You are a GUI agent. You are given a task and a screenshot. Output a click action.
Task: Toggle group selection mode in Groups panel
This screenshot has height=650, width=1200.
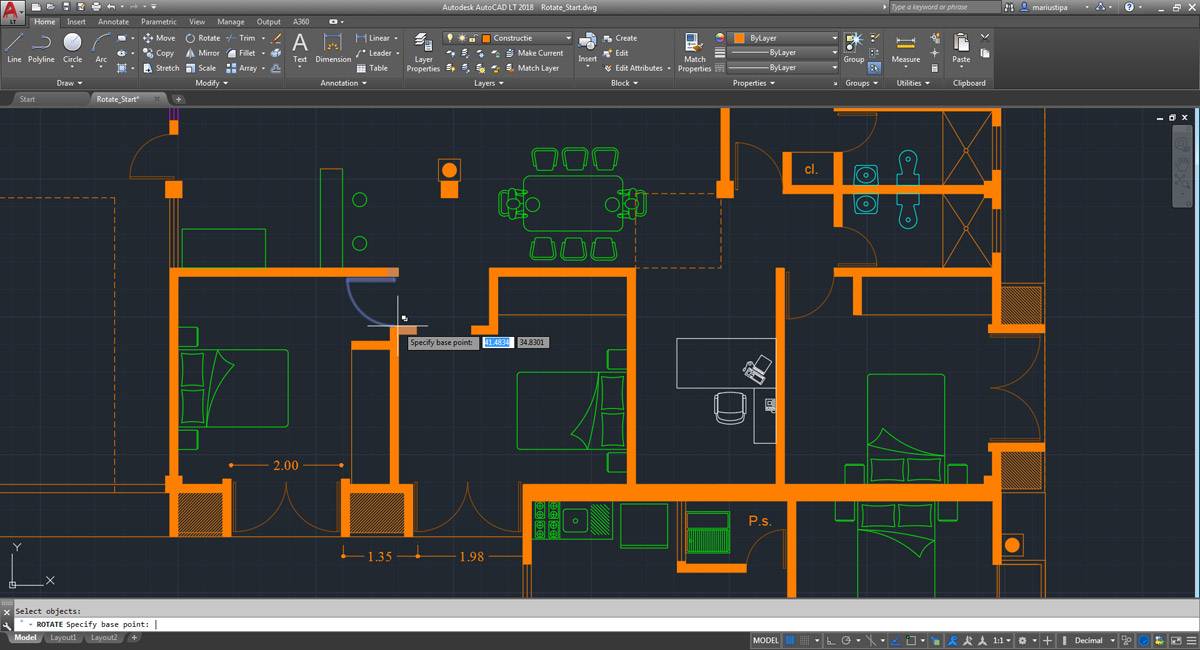click(874, 68)
